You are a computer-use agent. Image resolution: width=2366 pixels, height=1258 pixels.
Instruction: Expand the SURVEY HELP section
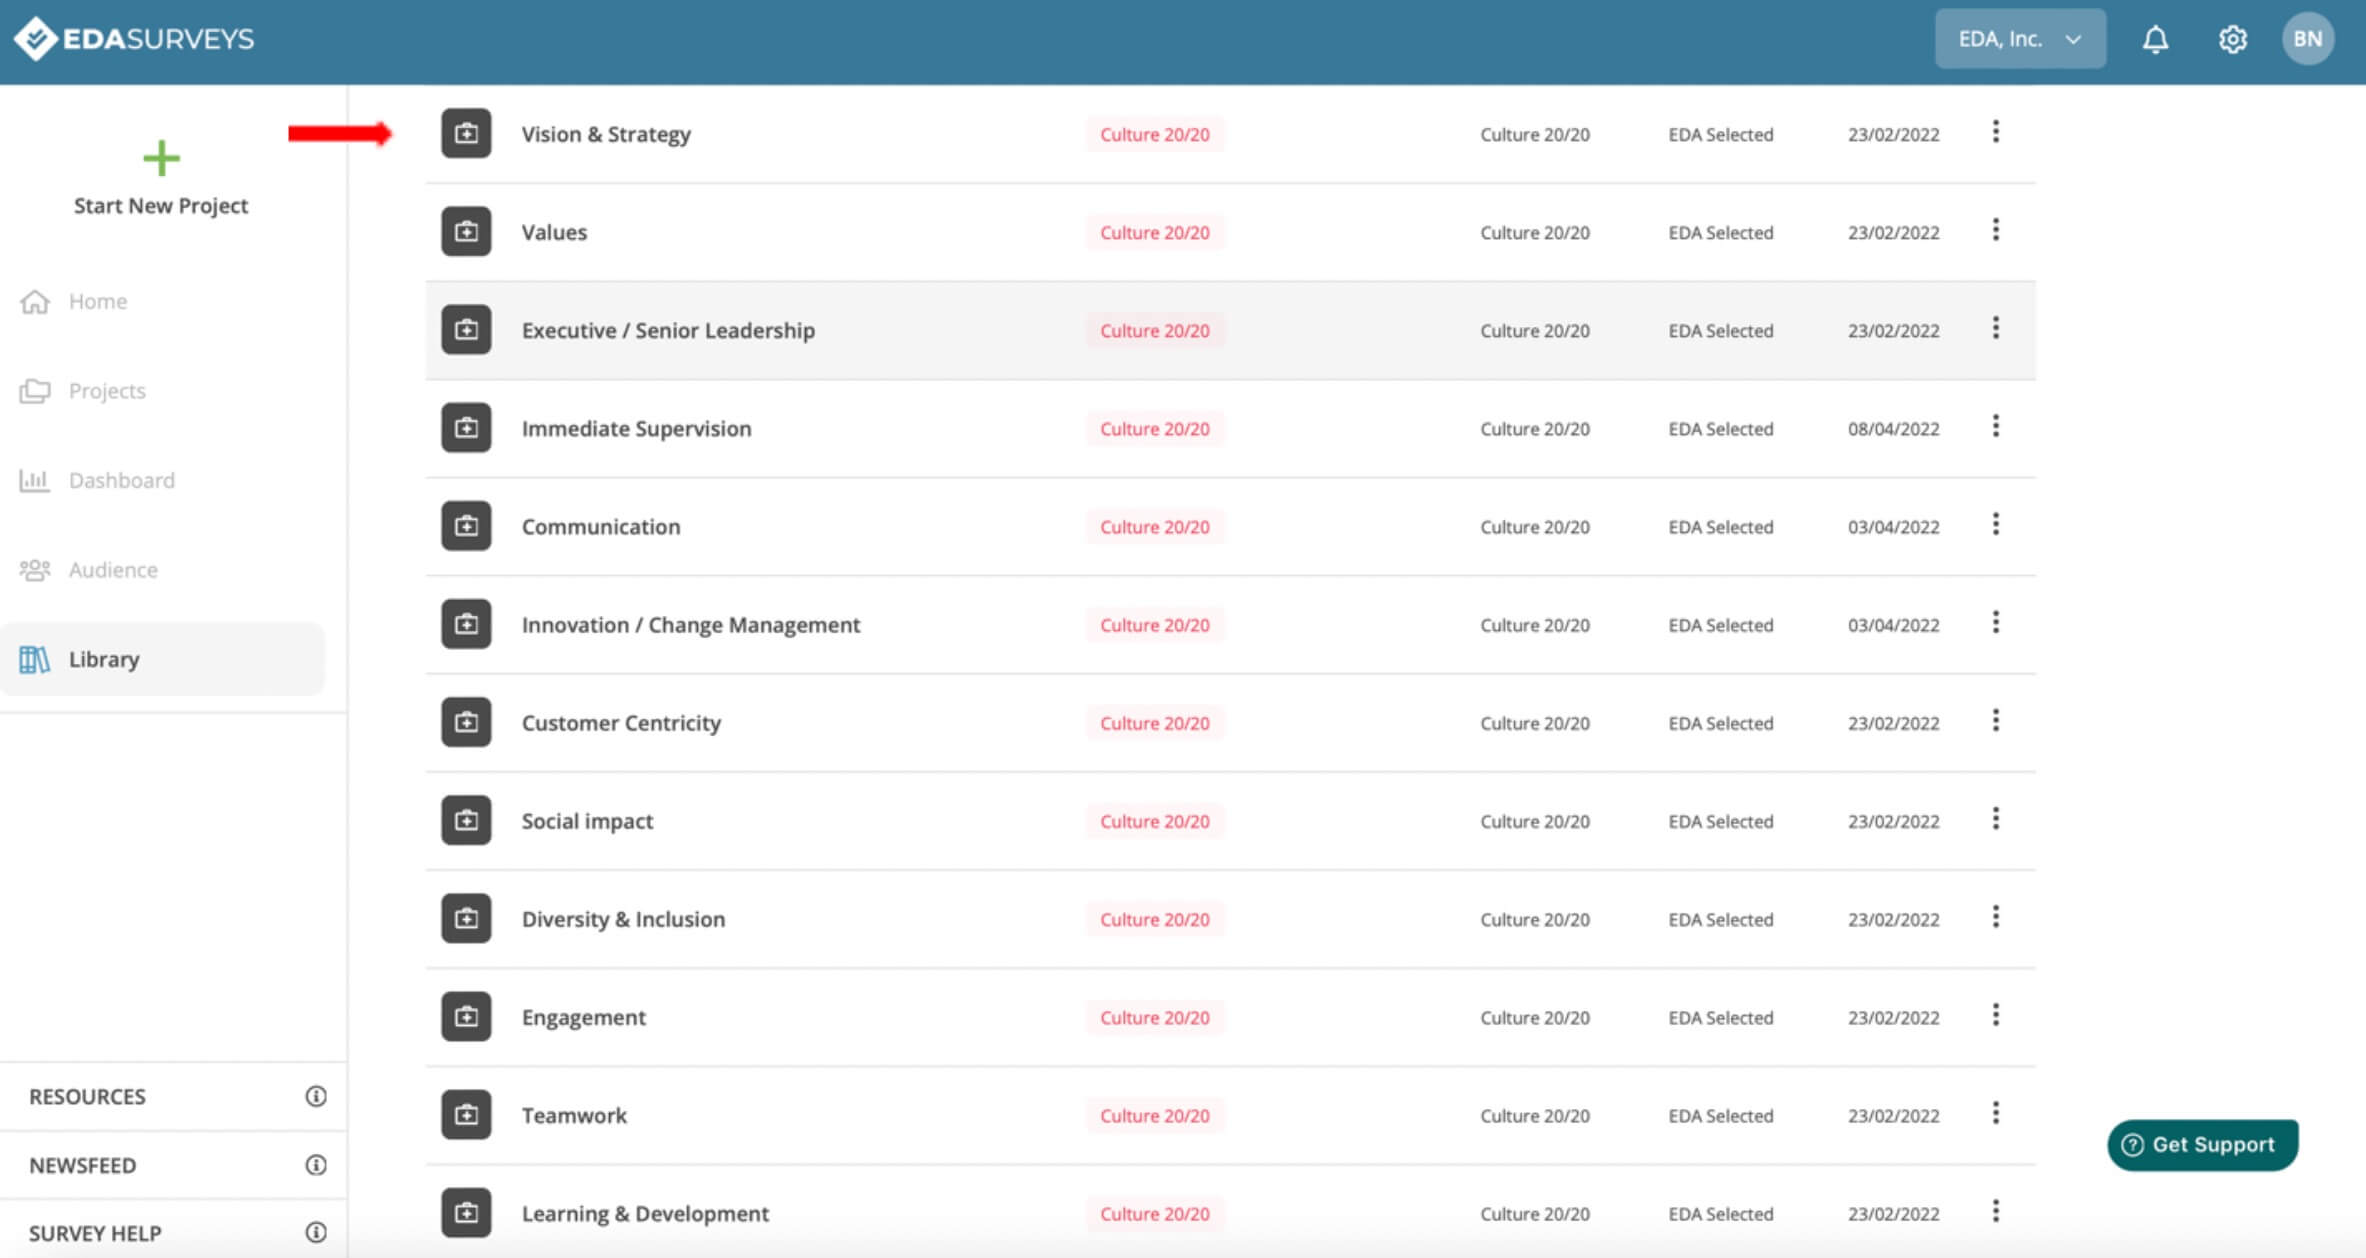tap(174, 1232)
